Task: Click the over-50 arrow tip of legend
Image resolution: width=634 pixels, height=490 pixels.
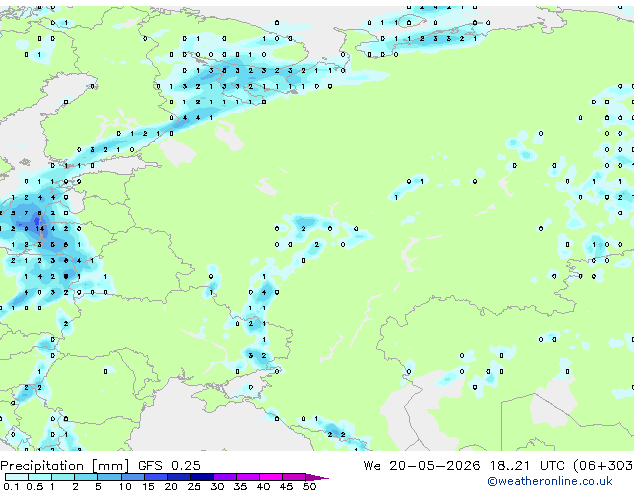Action: pos(317,477)
